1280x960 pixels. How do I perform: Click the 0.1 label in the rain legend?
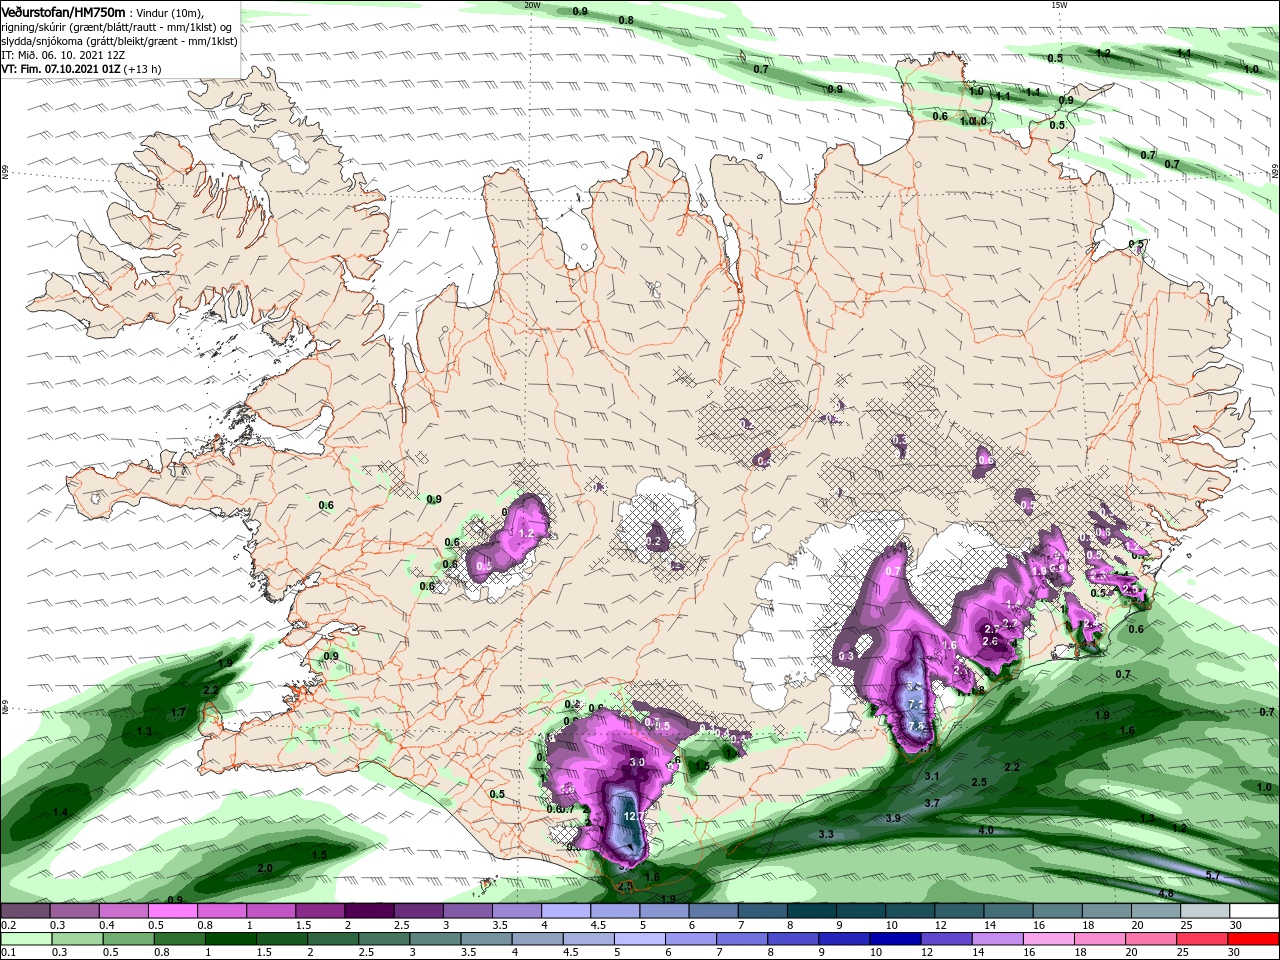(x=8, y=953)
